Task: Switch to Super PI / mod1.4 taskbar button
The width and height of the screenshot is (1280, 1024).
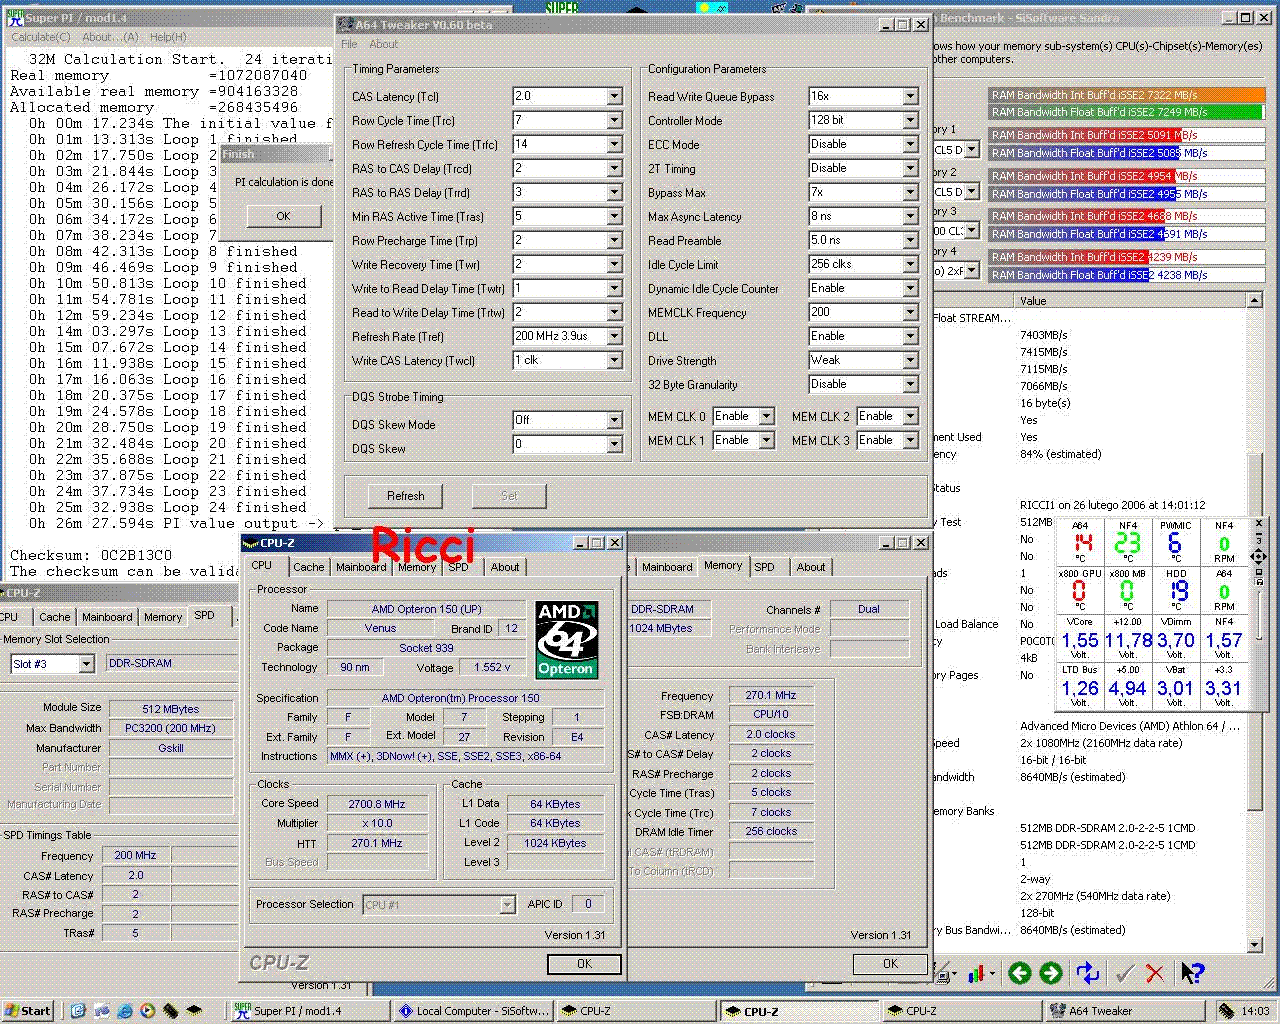Action: [x=310, y=1011]
